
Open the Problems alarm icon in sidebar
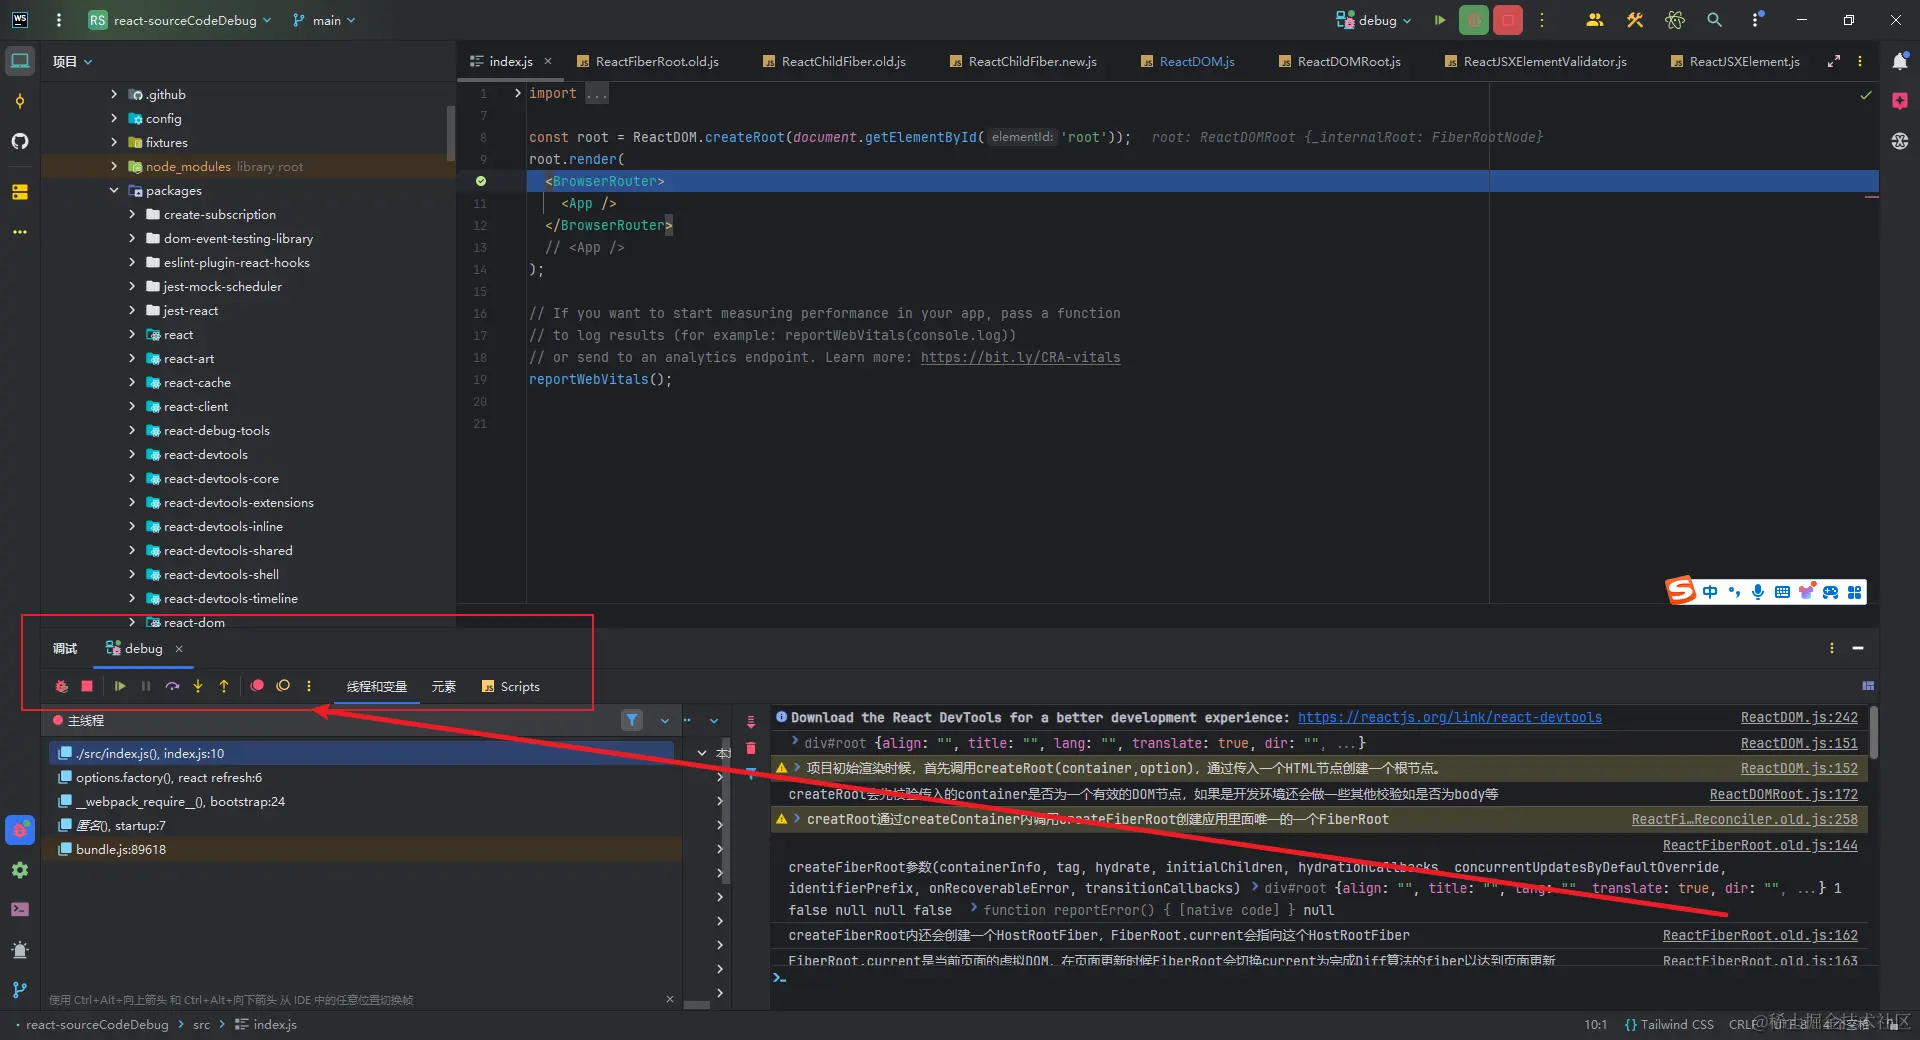click(x=20, y=950)
